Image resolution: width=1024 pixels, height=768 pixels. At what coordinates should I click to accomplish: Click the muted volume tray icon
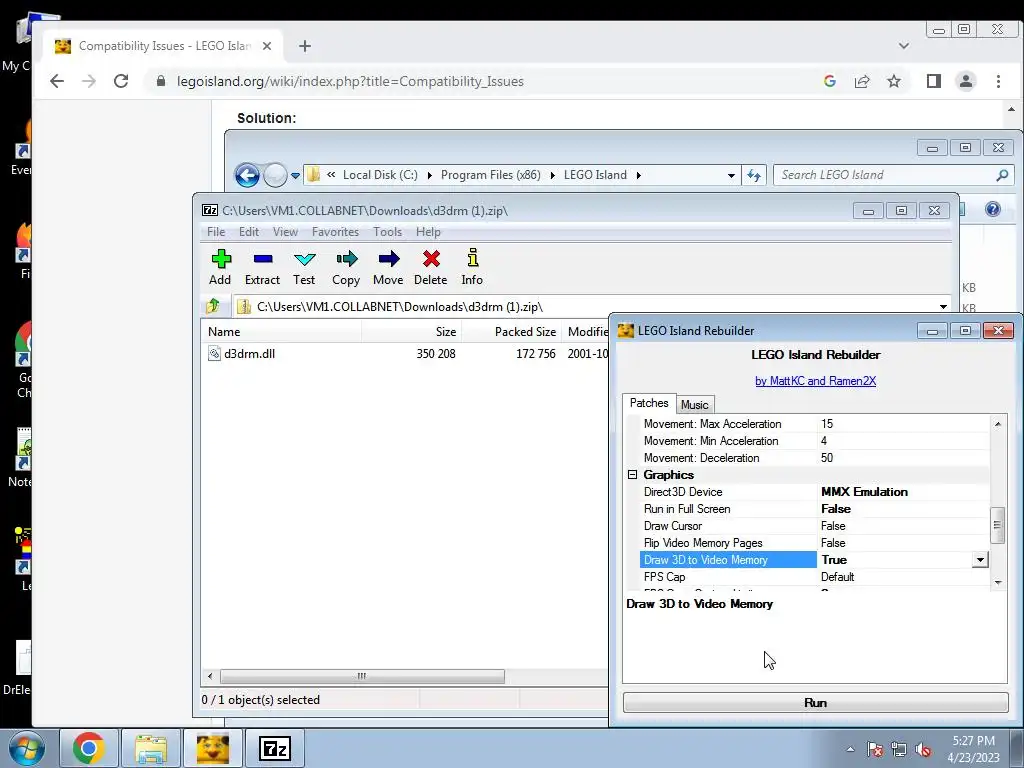point(923,749)
